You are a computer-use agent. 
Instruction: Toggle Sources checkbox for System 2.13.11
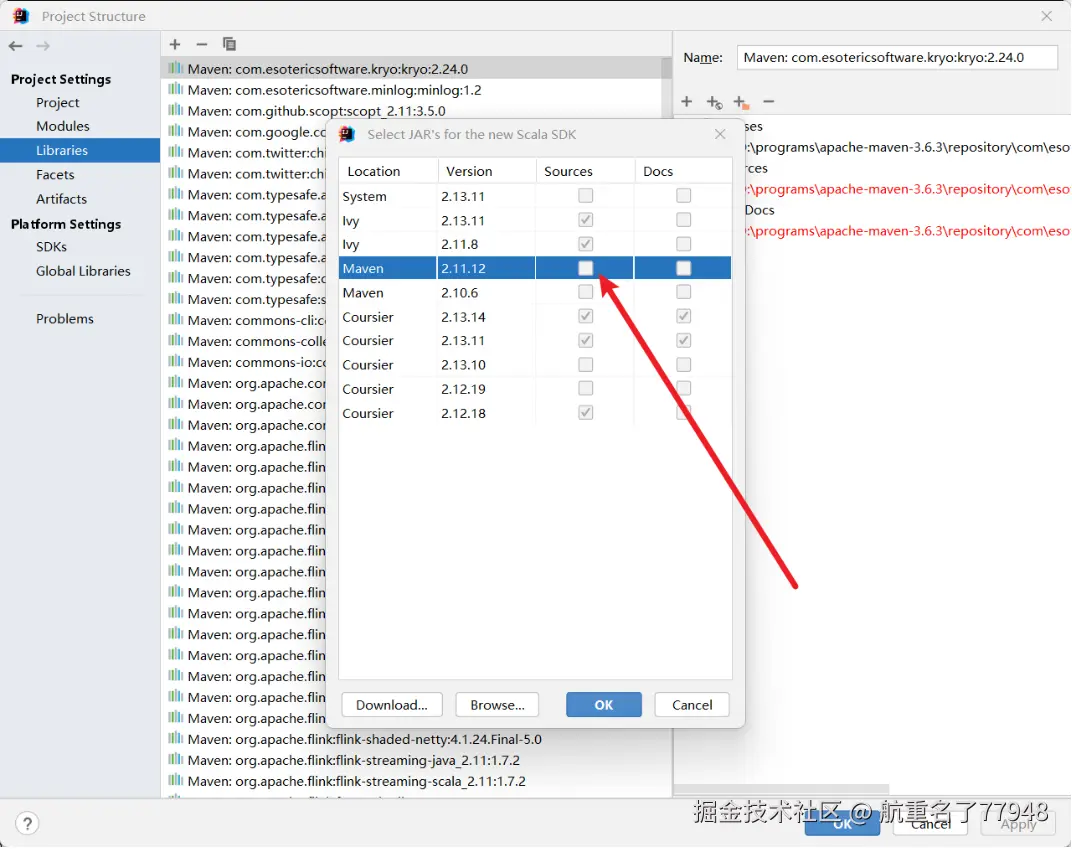pos(585,196)
